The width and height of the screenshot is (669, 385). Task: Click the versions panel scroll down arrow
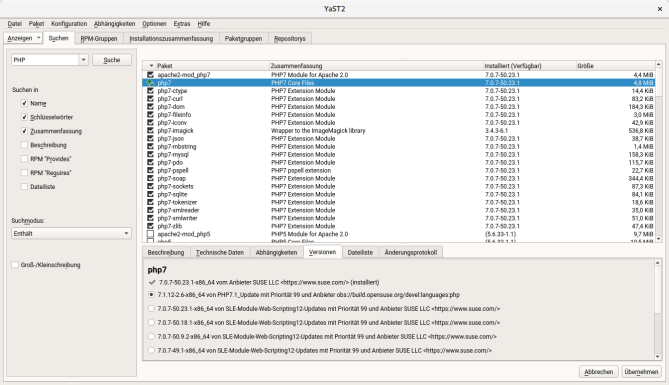(657, 357)
